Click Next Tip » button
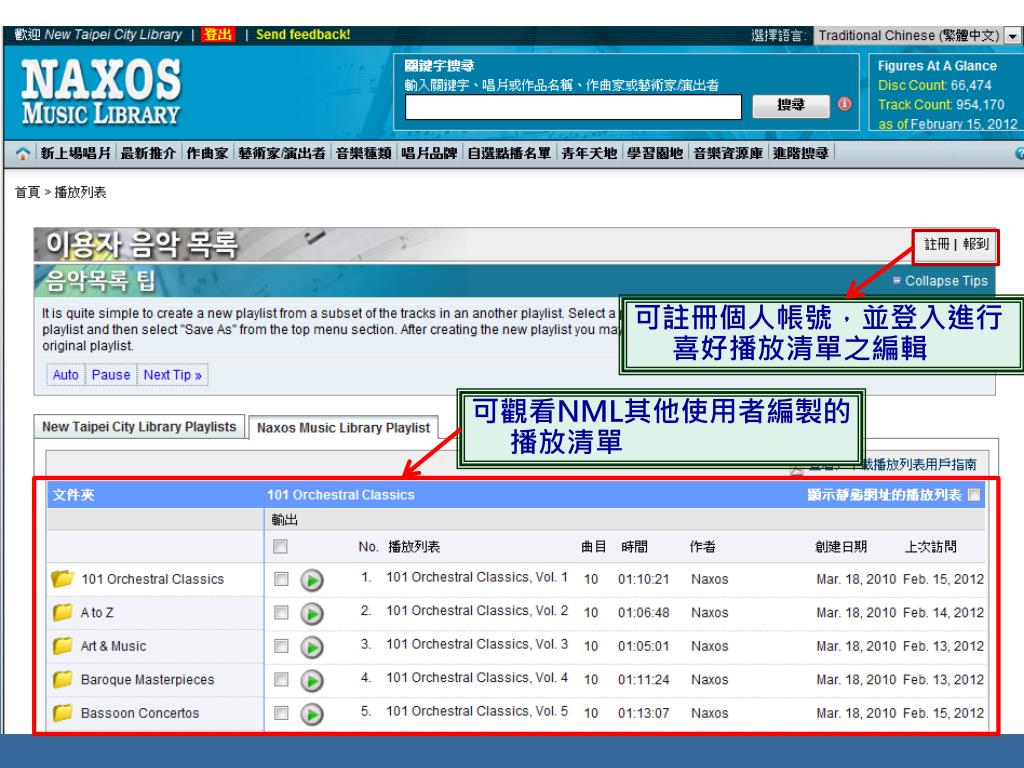1024x768 pixels. click(x=172, y=375)
